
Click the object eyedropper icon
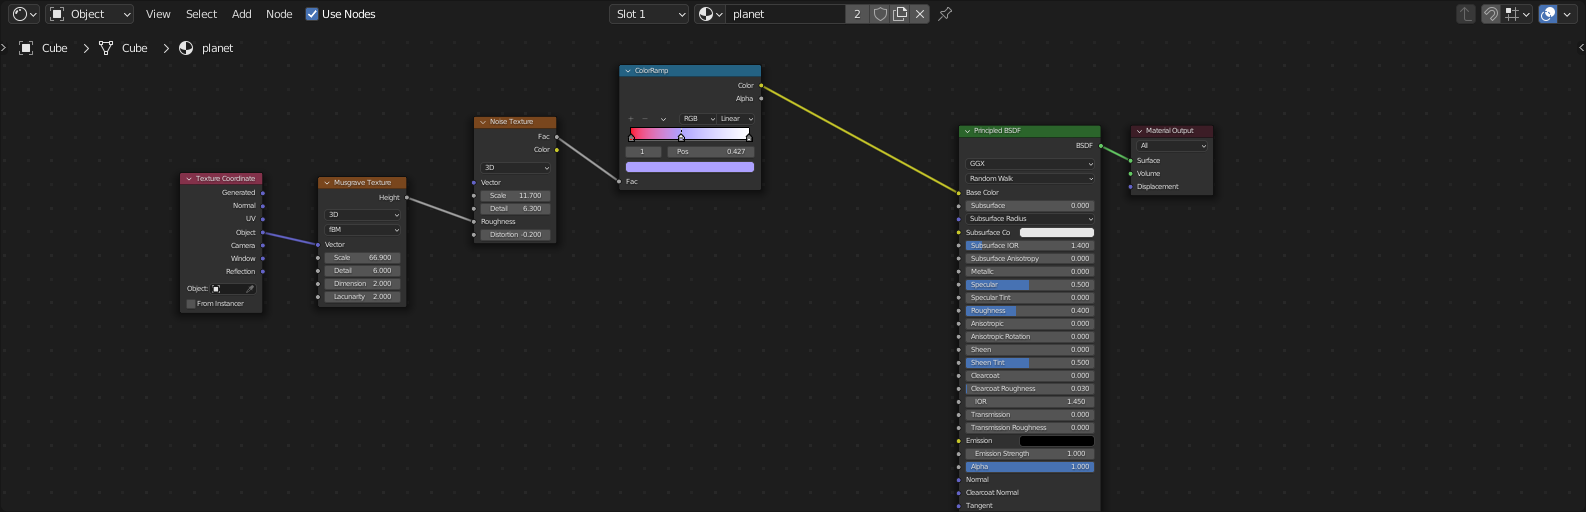[x=250, y=289]
